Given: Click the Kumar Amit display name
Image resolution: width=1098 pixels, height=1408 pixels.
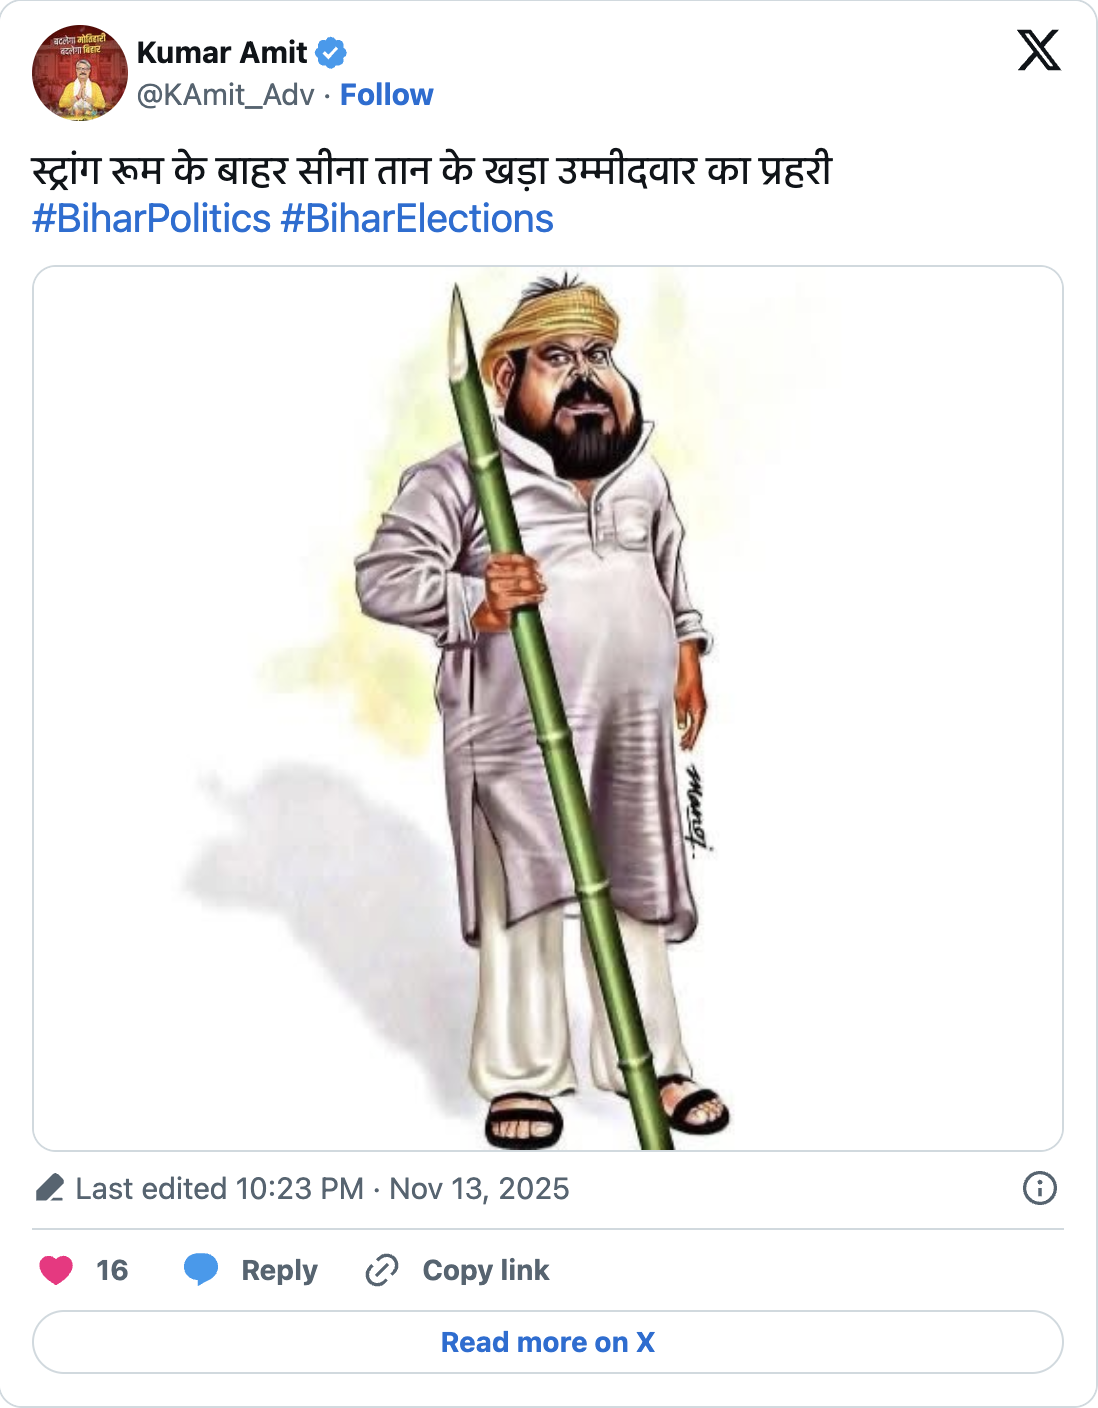Looking at the screenshot, I should point(222,54).
